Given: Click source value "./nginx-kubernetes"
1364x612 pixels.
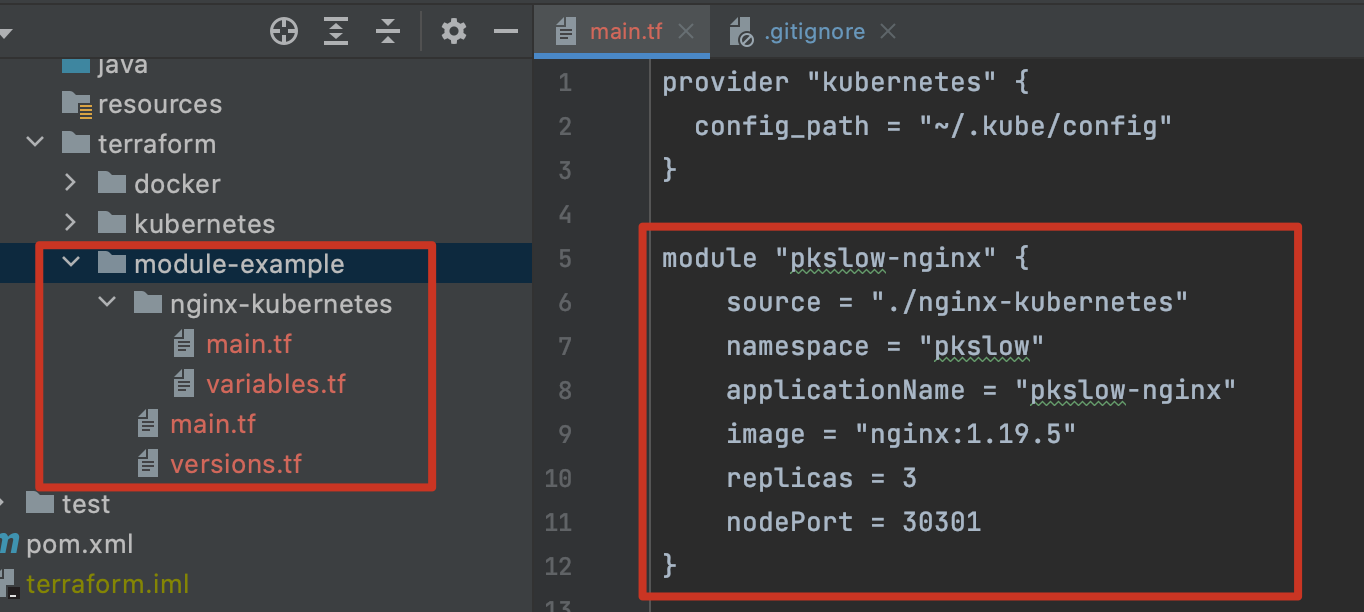Looking at the screenshot, I should click(x=1029, y=302).
